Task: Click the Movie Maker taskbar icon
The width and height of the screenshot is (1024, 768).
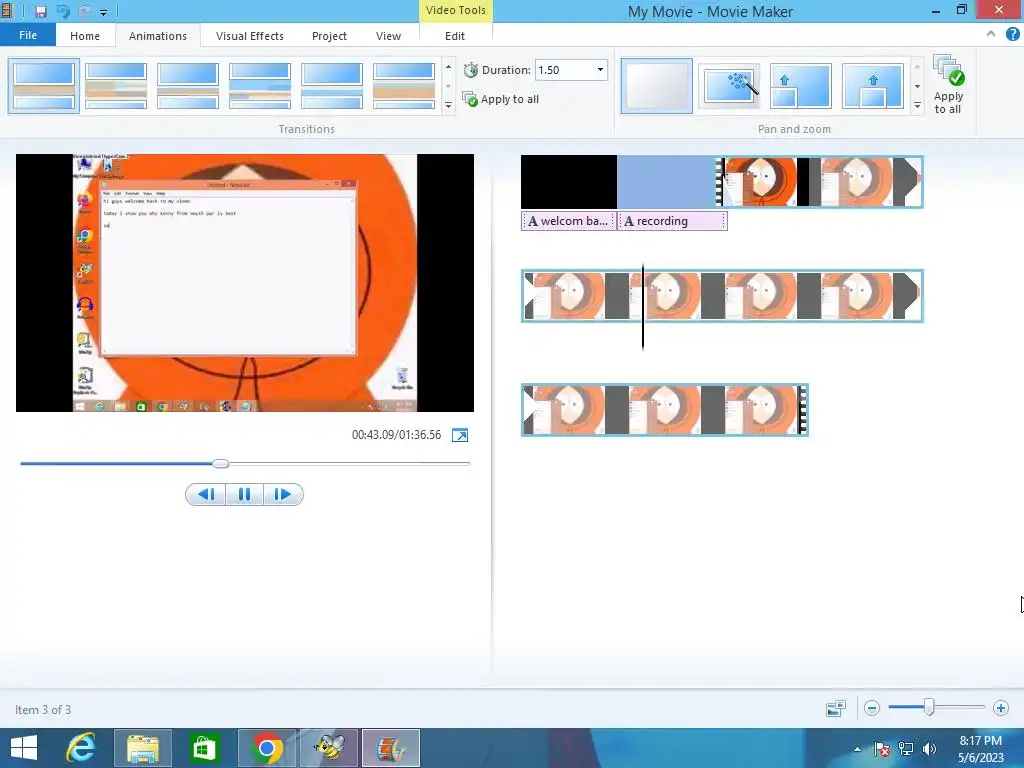Action: point(391,748)
